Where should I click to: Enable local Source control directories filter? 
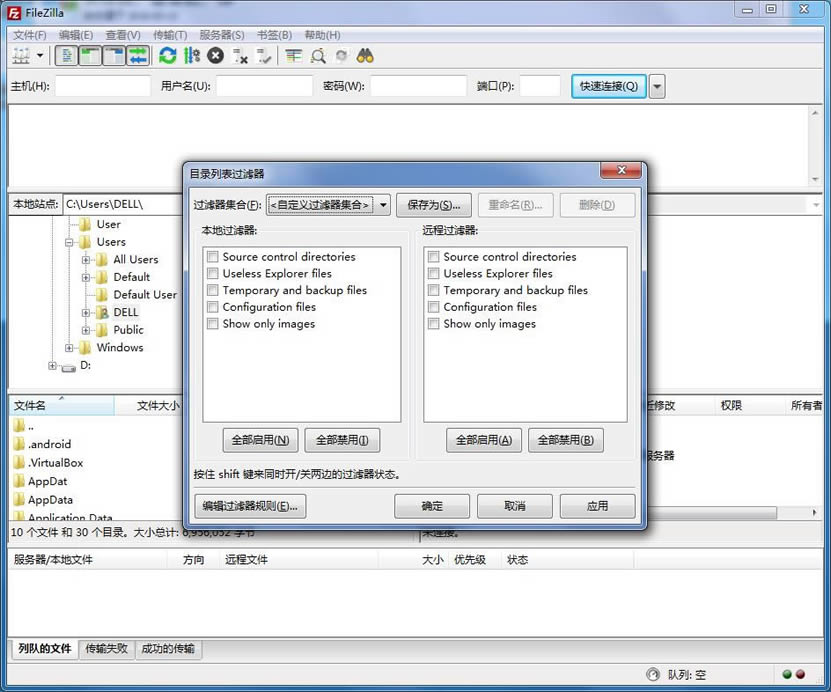pos(212,257)
